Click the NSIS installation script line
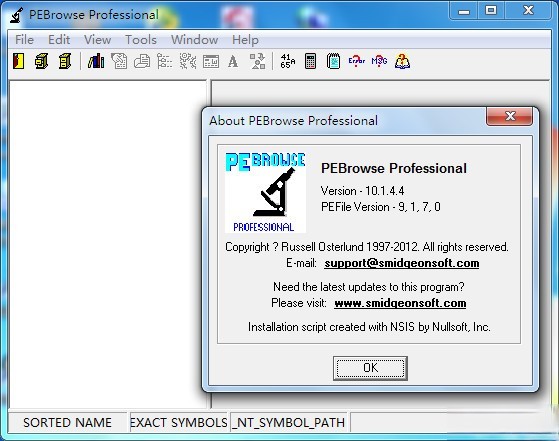 click(x=369, y=327)
